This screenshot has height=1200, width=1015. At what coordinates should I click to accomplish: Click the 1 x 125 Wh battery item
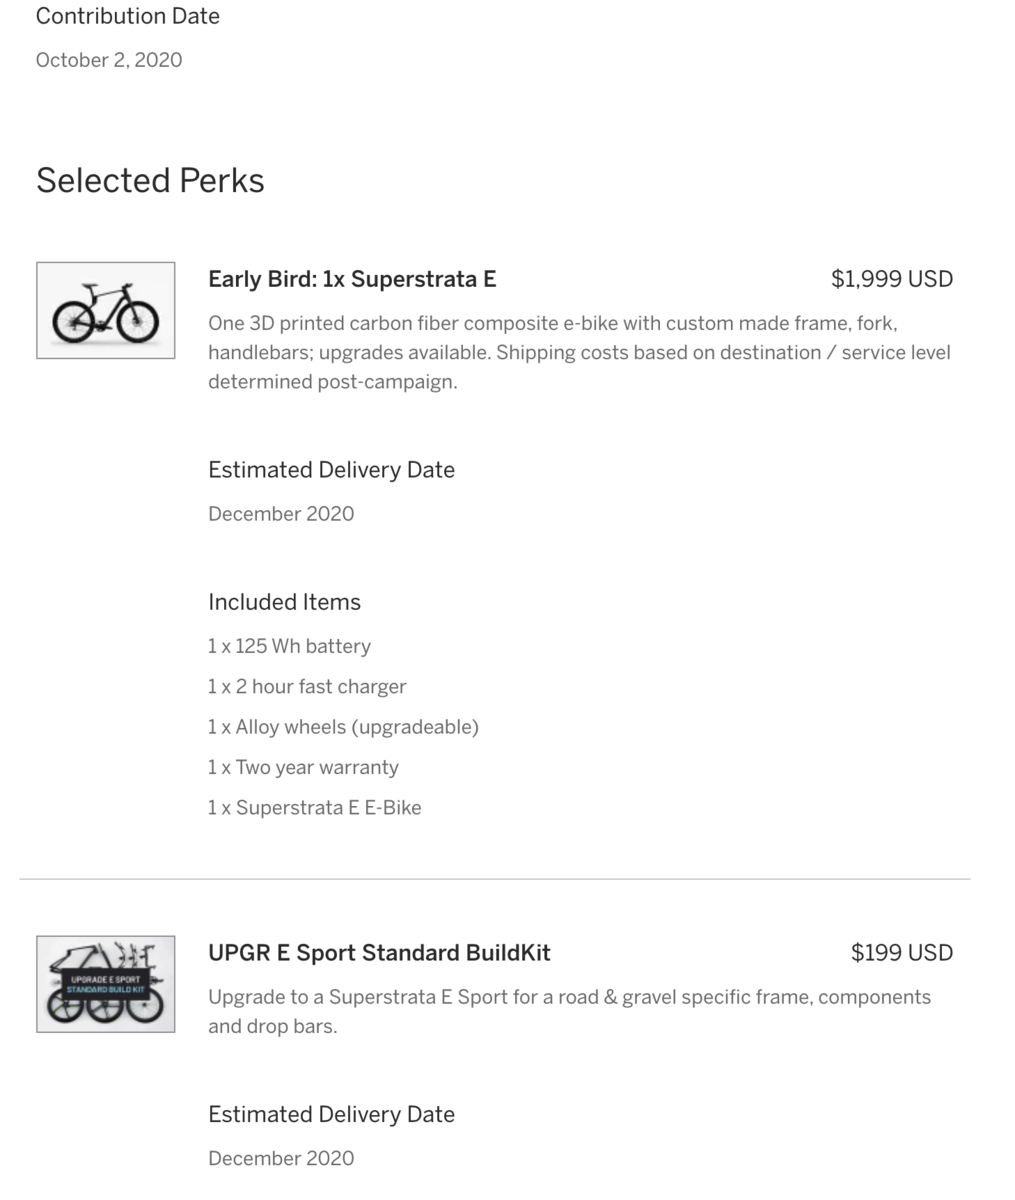(289, 646)
